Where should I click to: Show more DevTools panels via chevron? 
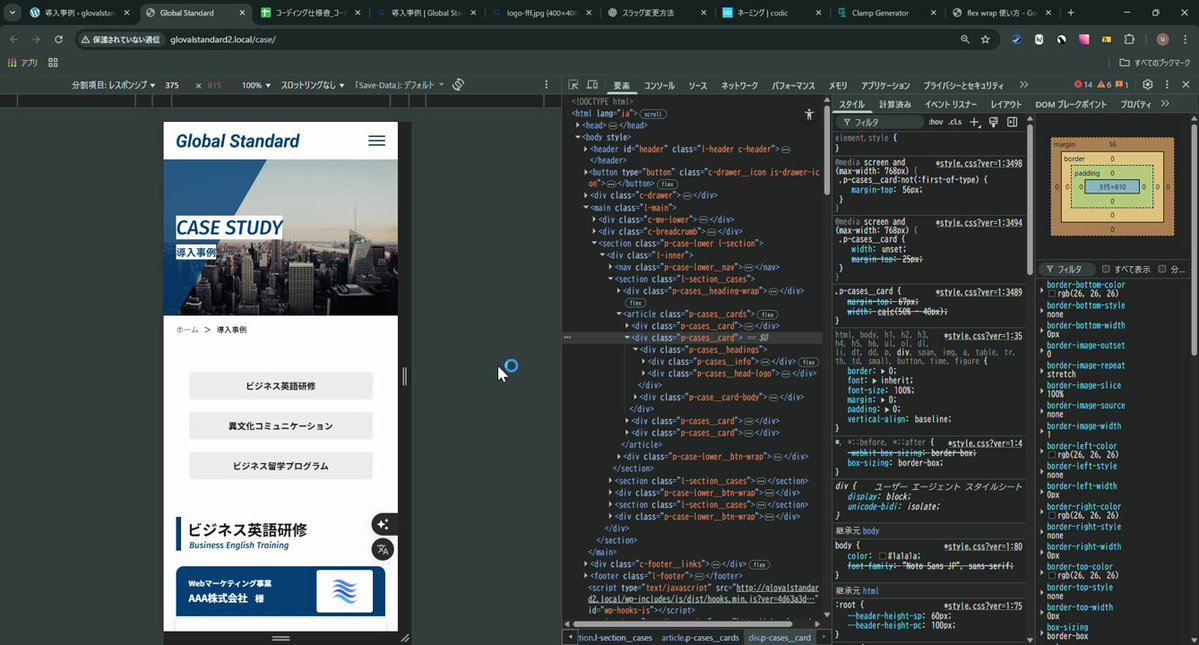pyautogui.click(x=1024, y=85)
